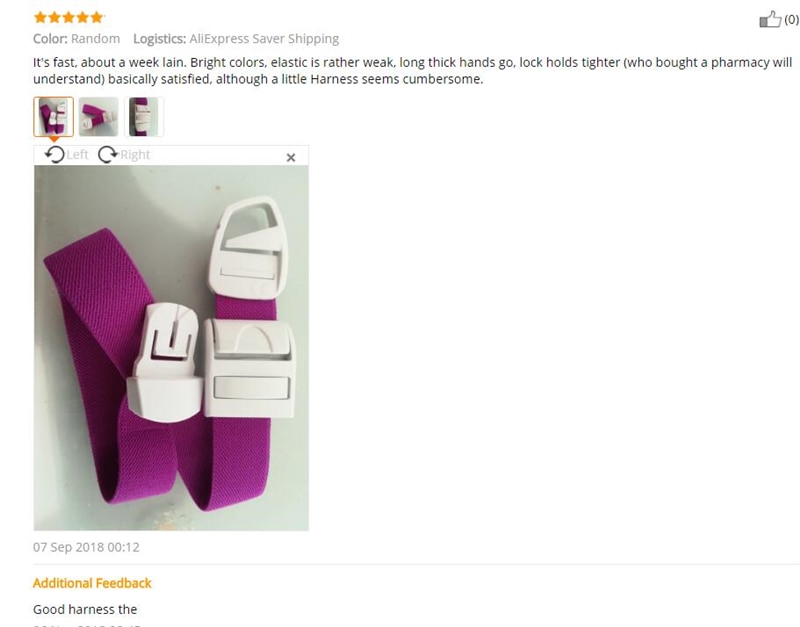Click the fifth orange rating star

(x=96, y=18)
